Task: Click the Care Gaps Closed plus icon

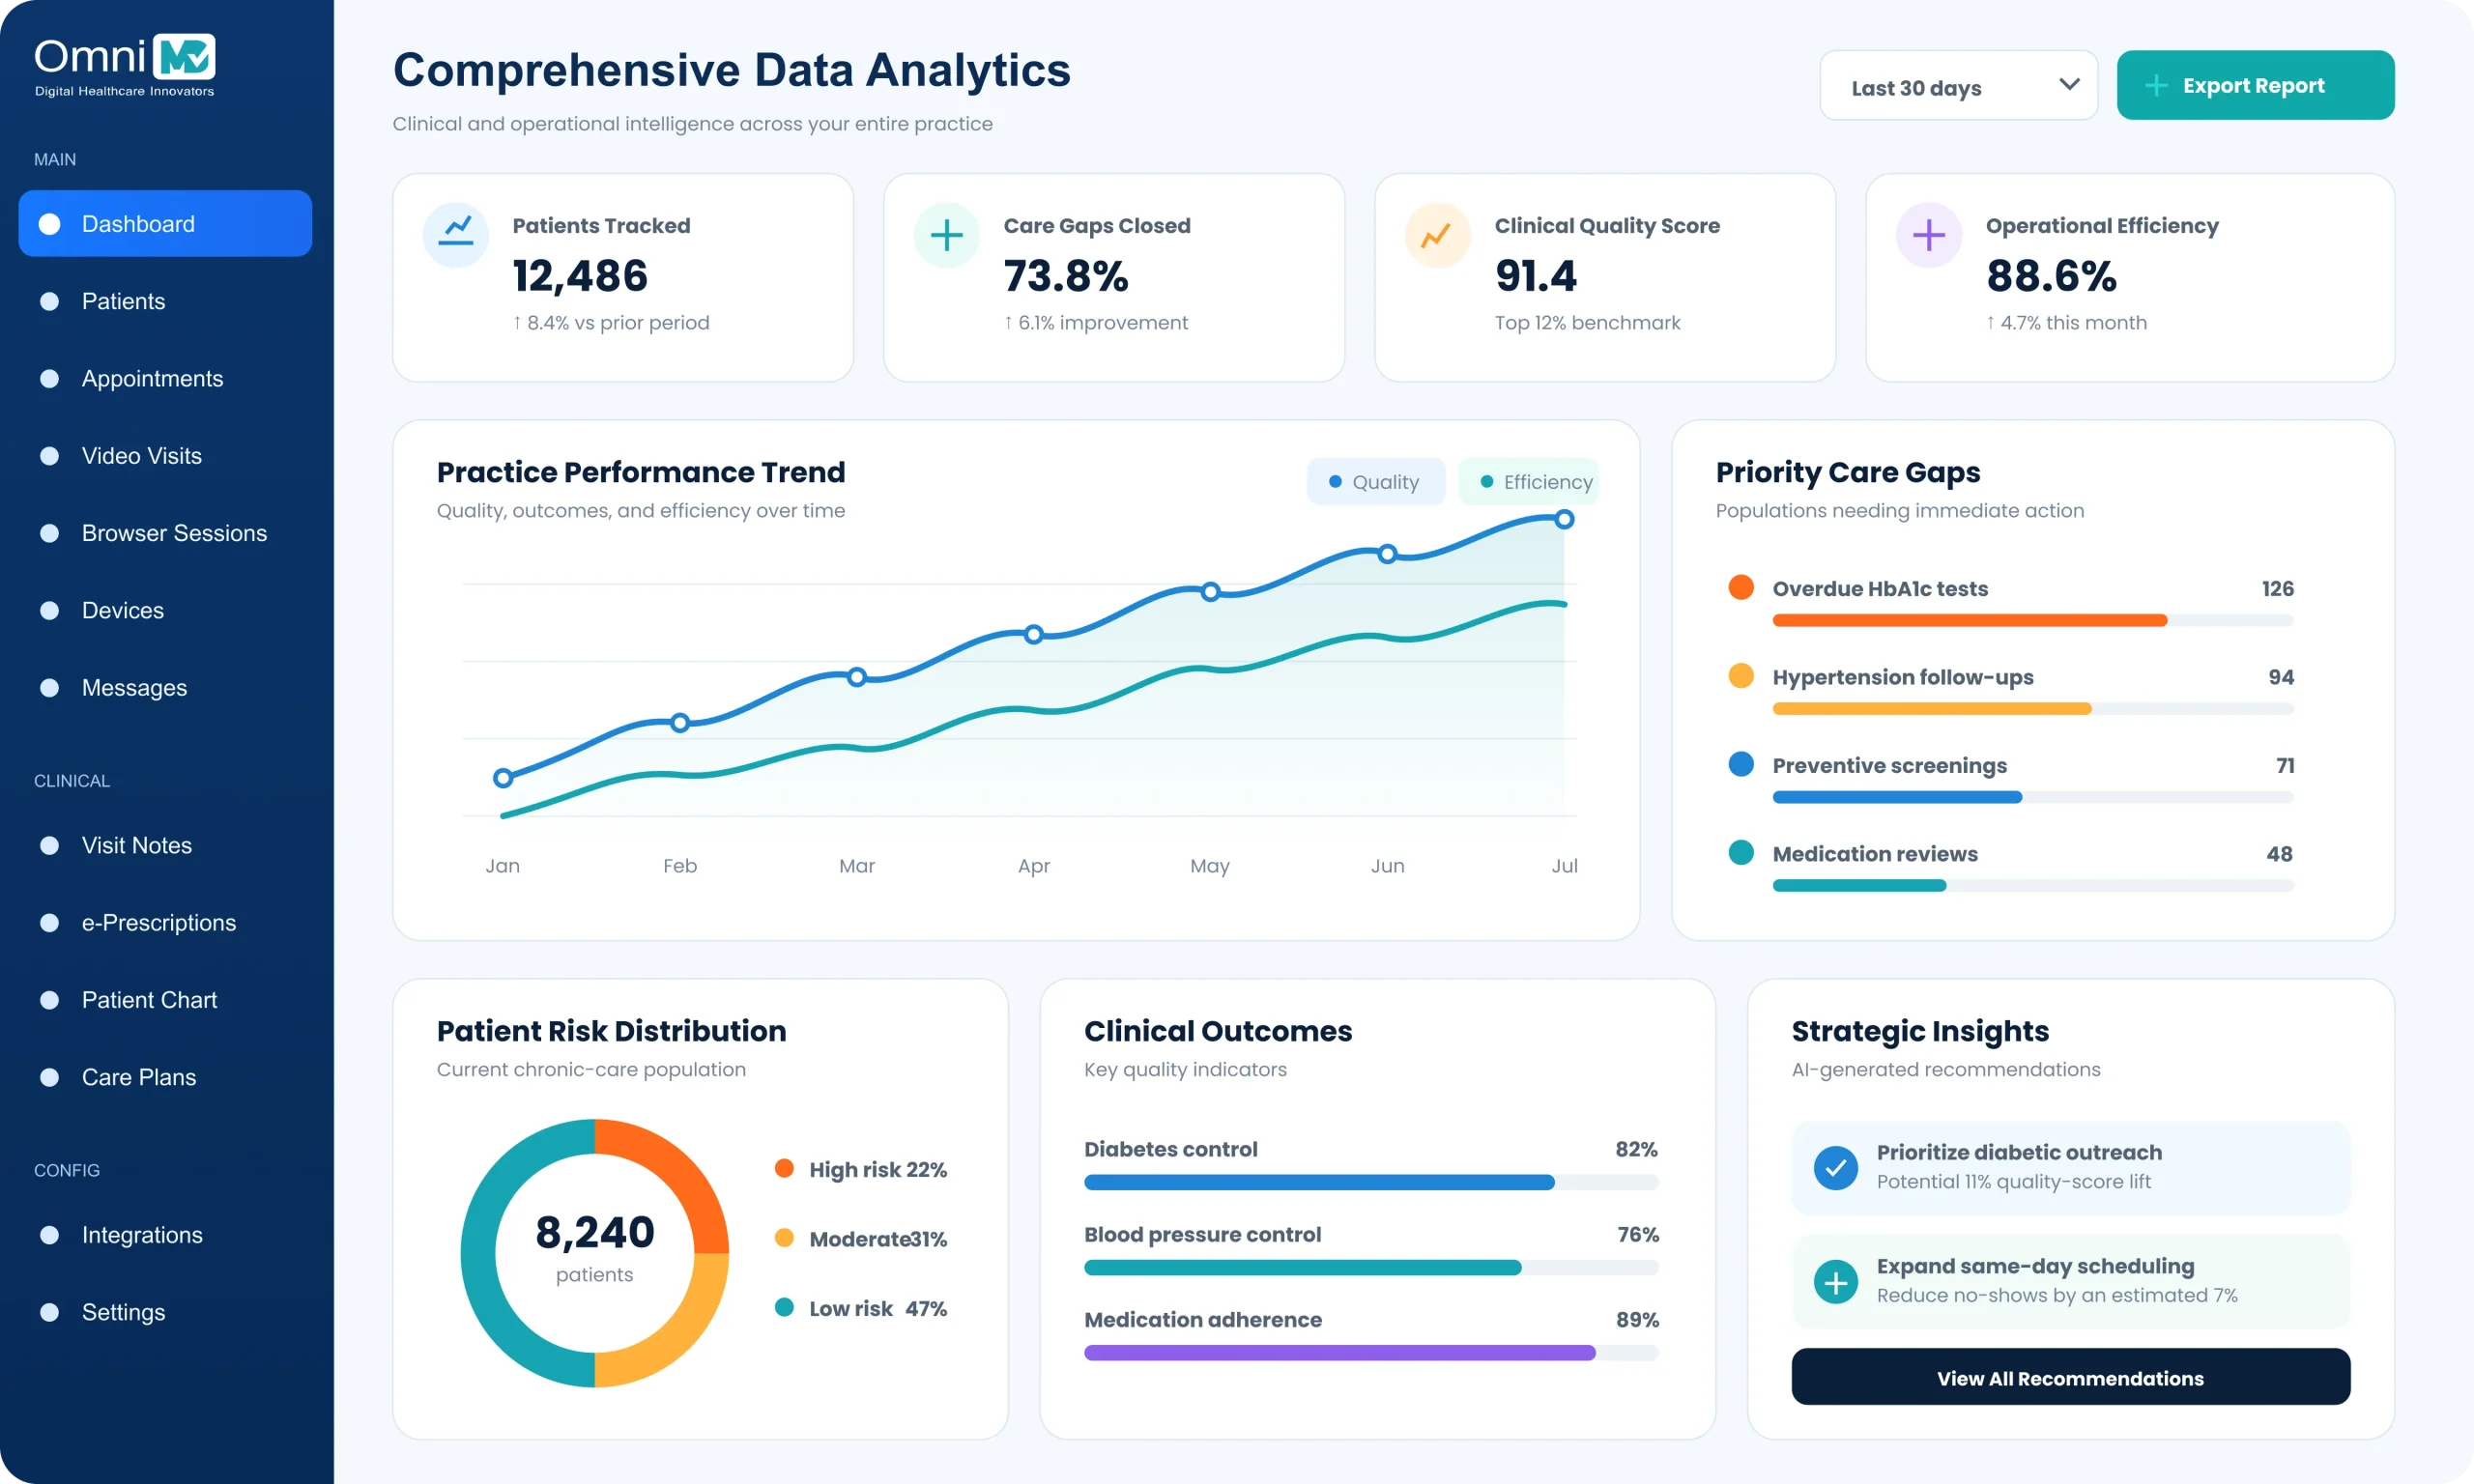Action: point(947,235)
